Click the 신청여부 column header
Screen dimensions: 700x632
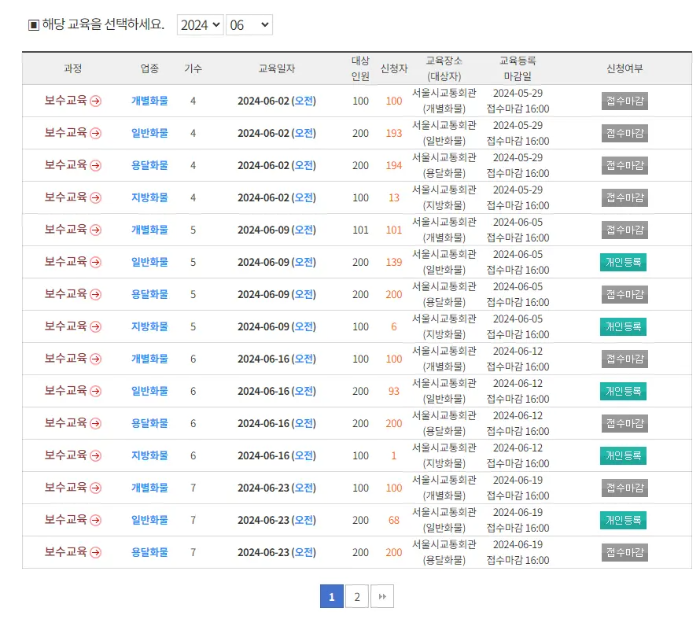pos(625,68)
